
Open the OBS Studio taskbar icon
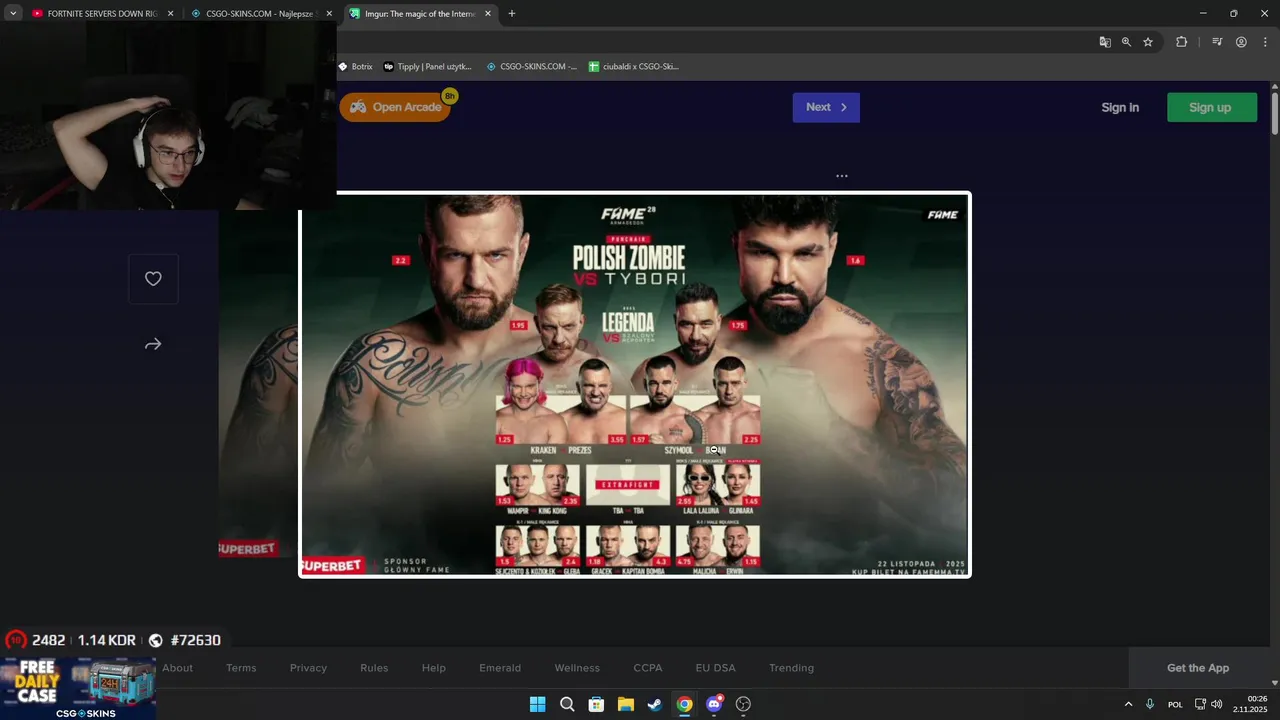coord(743,704)
